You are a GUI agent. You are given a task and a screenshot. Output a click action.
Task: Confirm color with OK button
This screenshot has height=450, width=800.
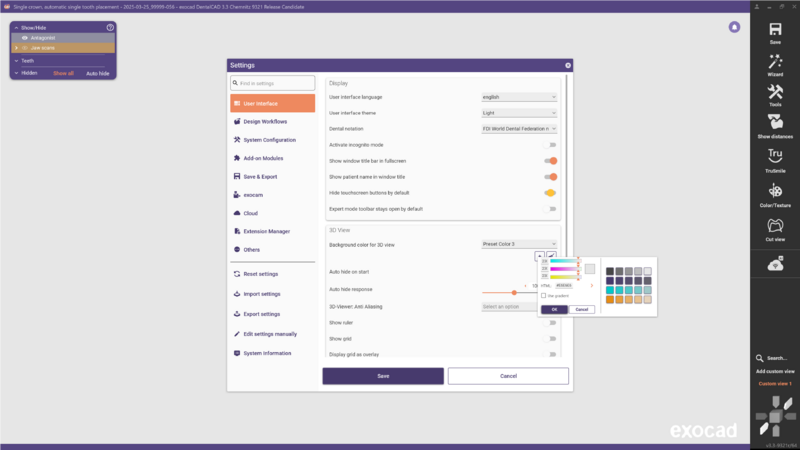[554, 309]
